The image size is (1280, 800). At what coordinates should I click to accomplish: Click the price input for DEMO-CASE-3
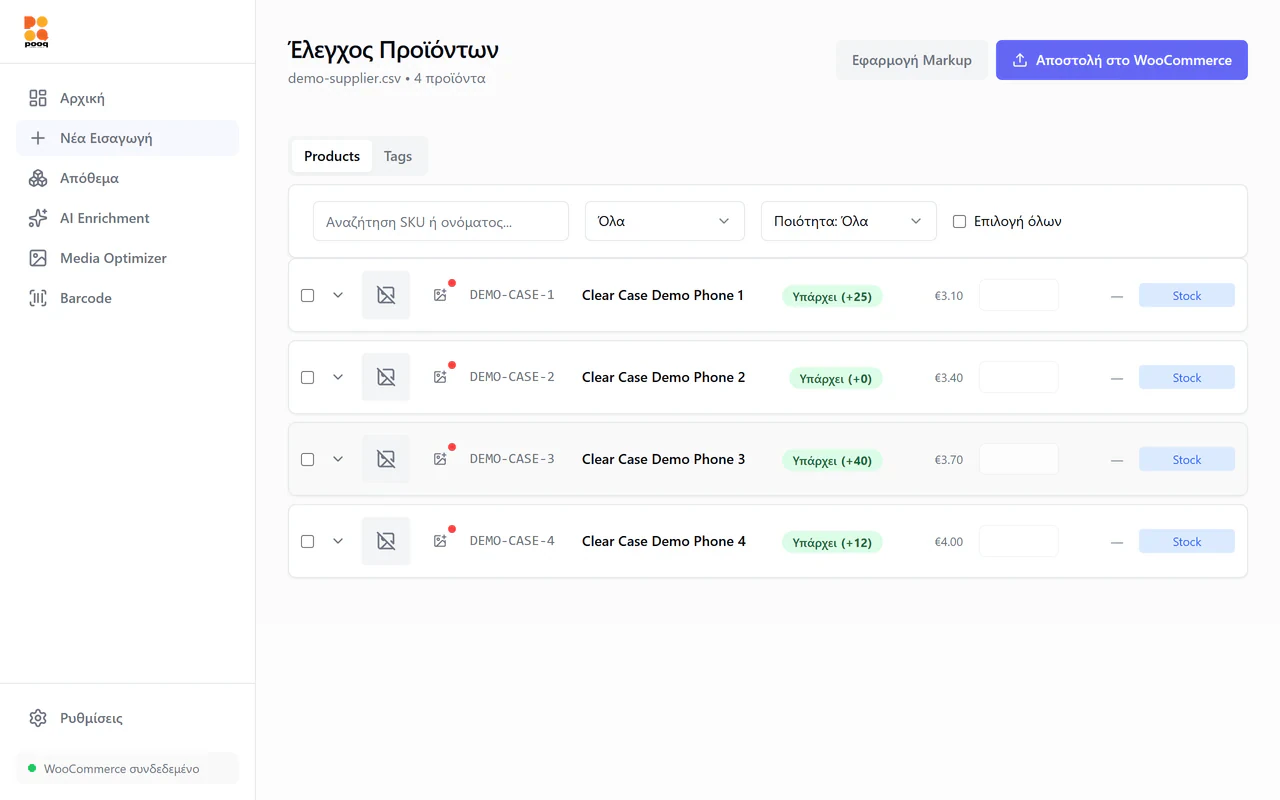pos(1019,459)
